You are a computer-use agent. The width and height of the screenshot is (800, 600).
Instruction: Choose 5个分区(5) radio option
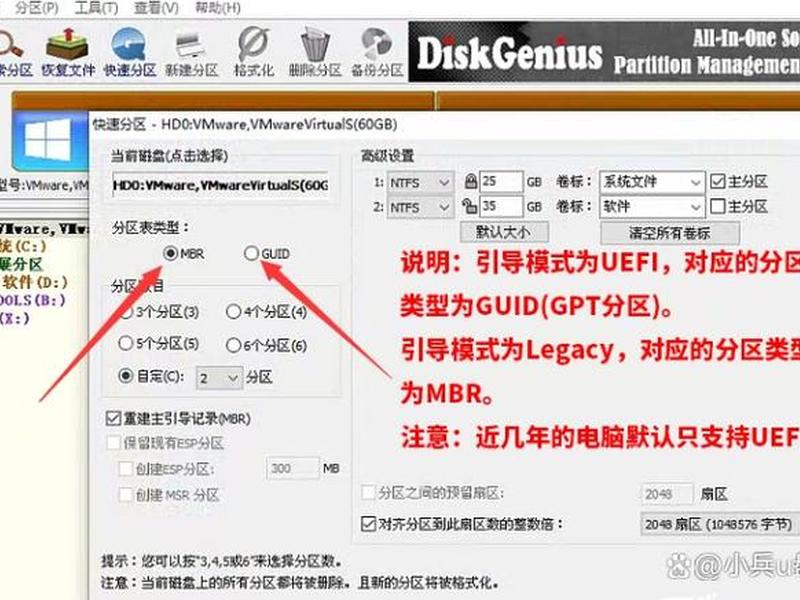126,343
